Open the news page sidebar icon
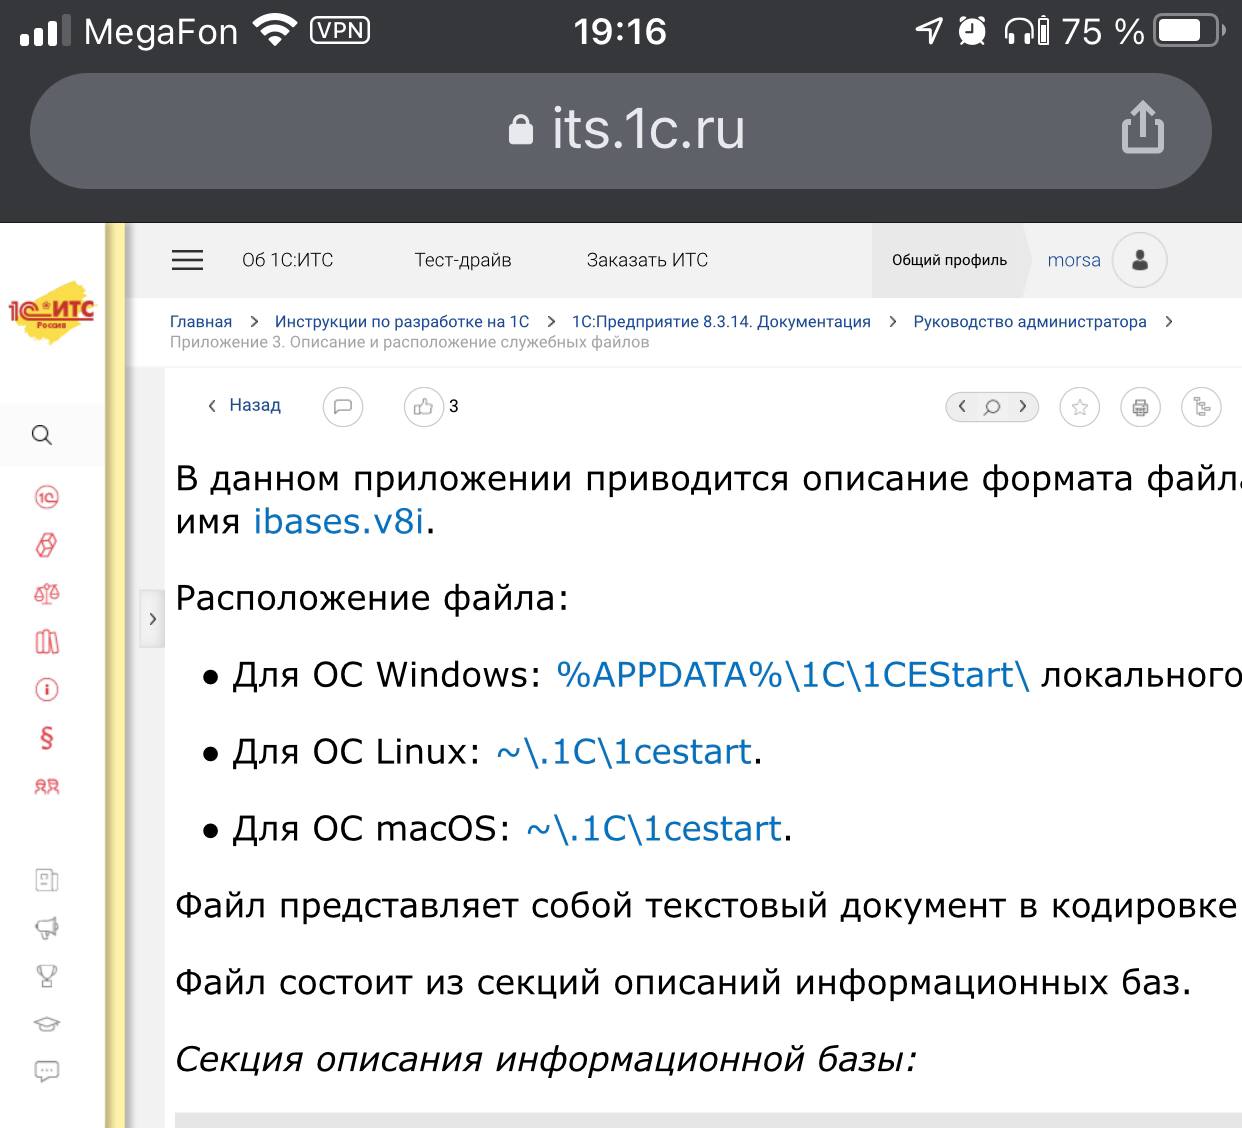The width and height of the screenshot is (1242, 1128). coord(47,880)
